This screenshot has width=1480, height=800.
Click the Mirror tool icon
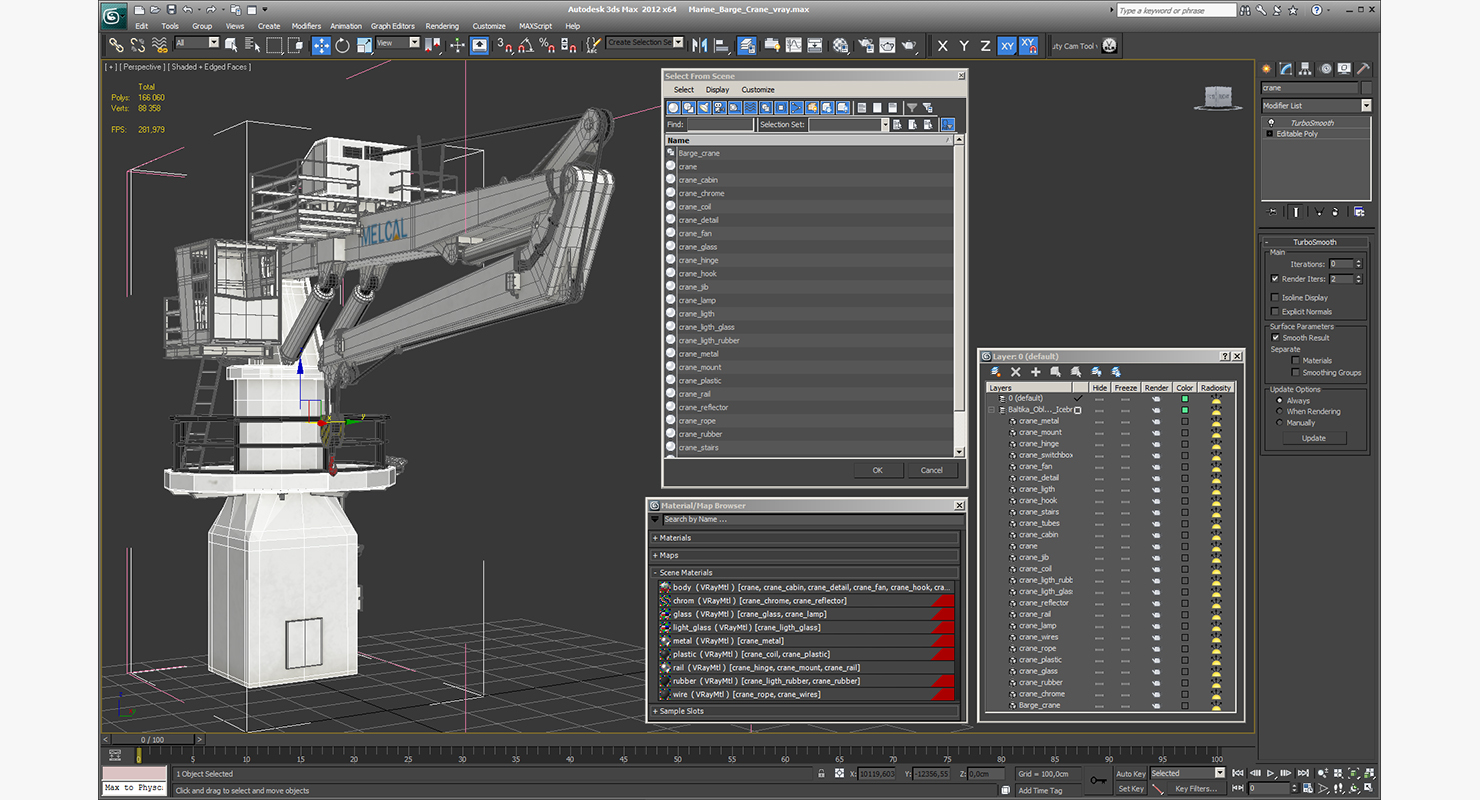(699, 45)
